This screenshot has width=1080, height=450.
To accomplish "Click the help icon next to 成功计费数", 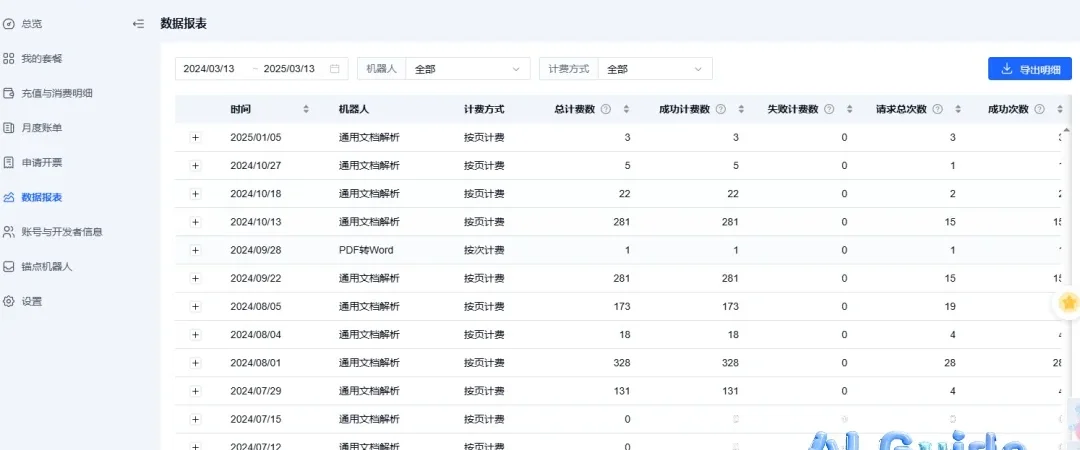I will 720,109.
